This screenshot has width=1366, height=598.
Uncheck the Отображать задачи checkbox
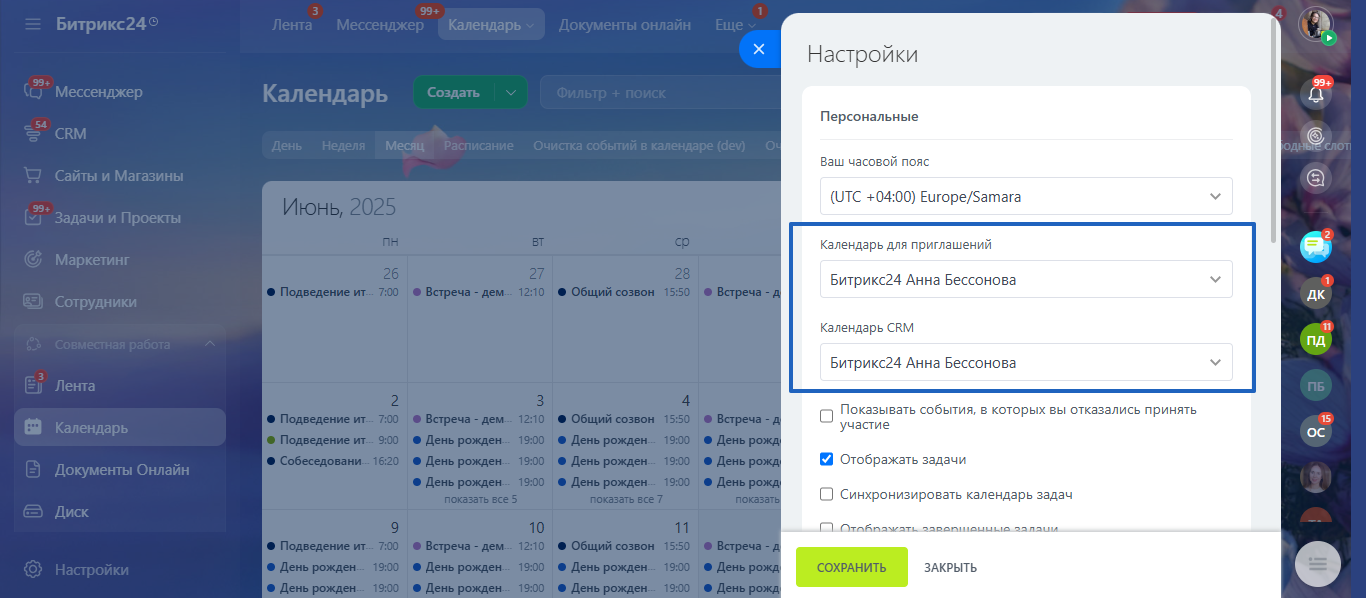(x=826, y=460)
